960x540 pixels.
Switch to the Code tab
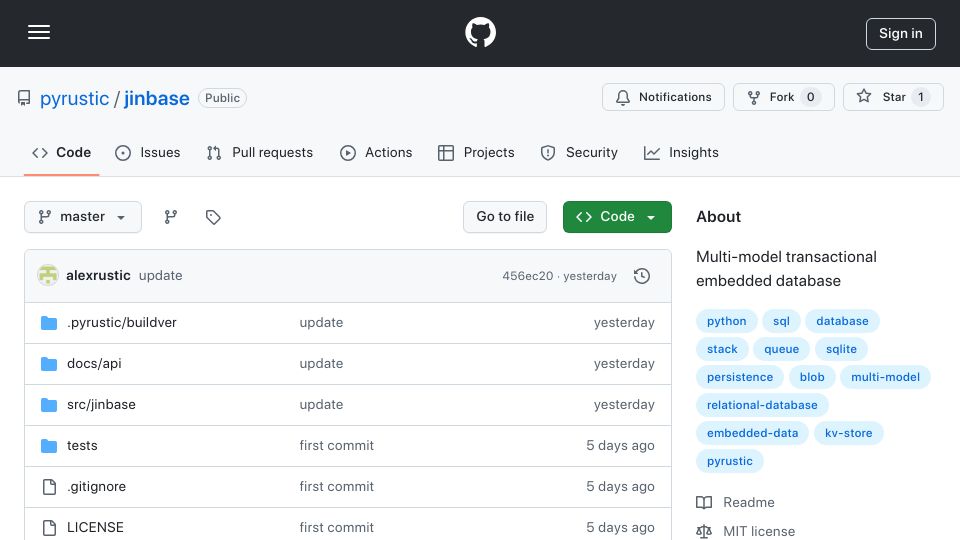tap(61, 152)
